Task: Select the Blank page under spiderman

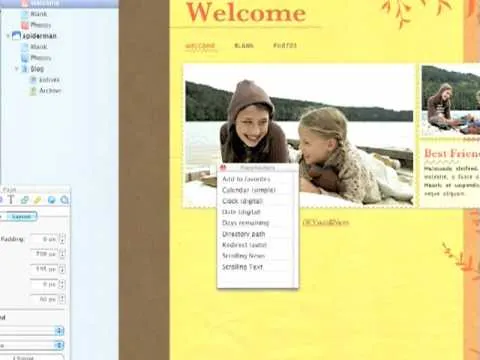Action: [x=38, y=47]
